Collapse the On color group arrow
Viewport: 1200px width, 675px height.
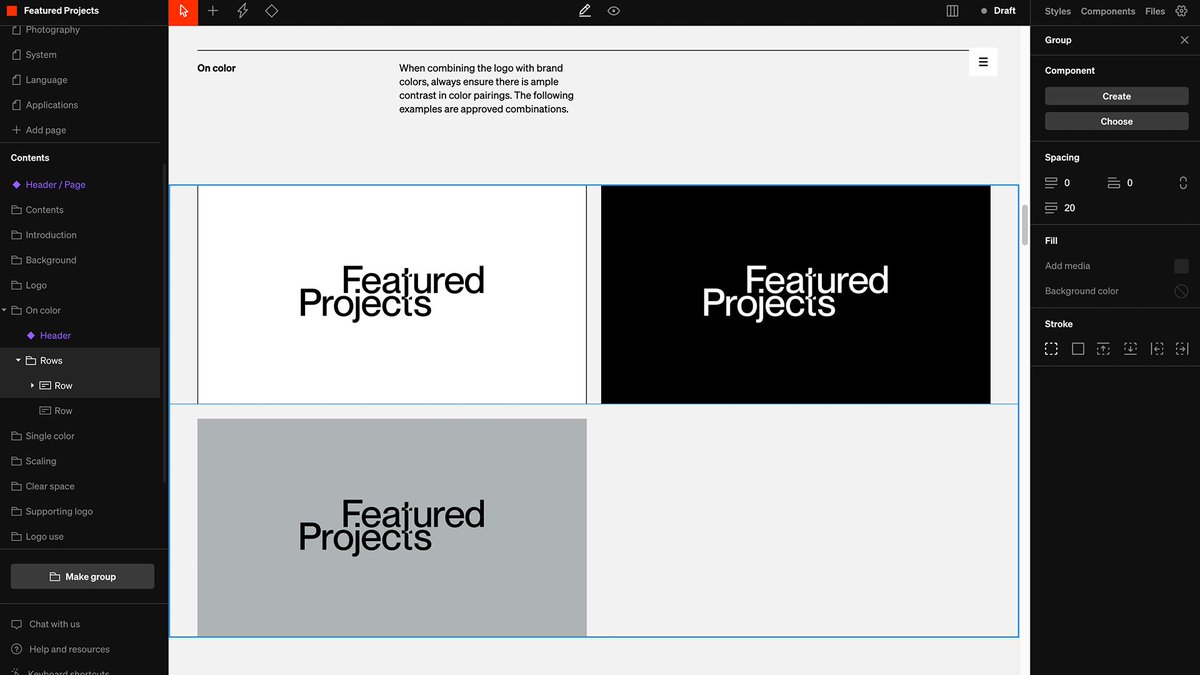click(x=4, y=310)
